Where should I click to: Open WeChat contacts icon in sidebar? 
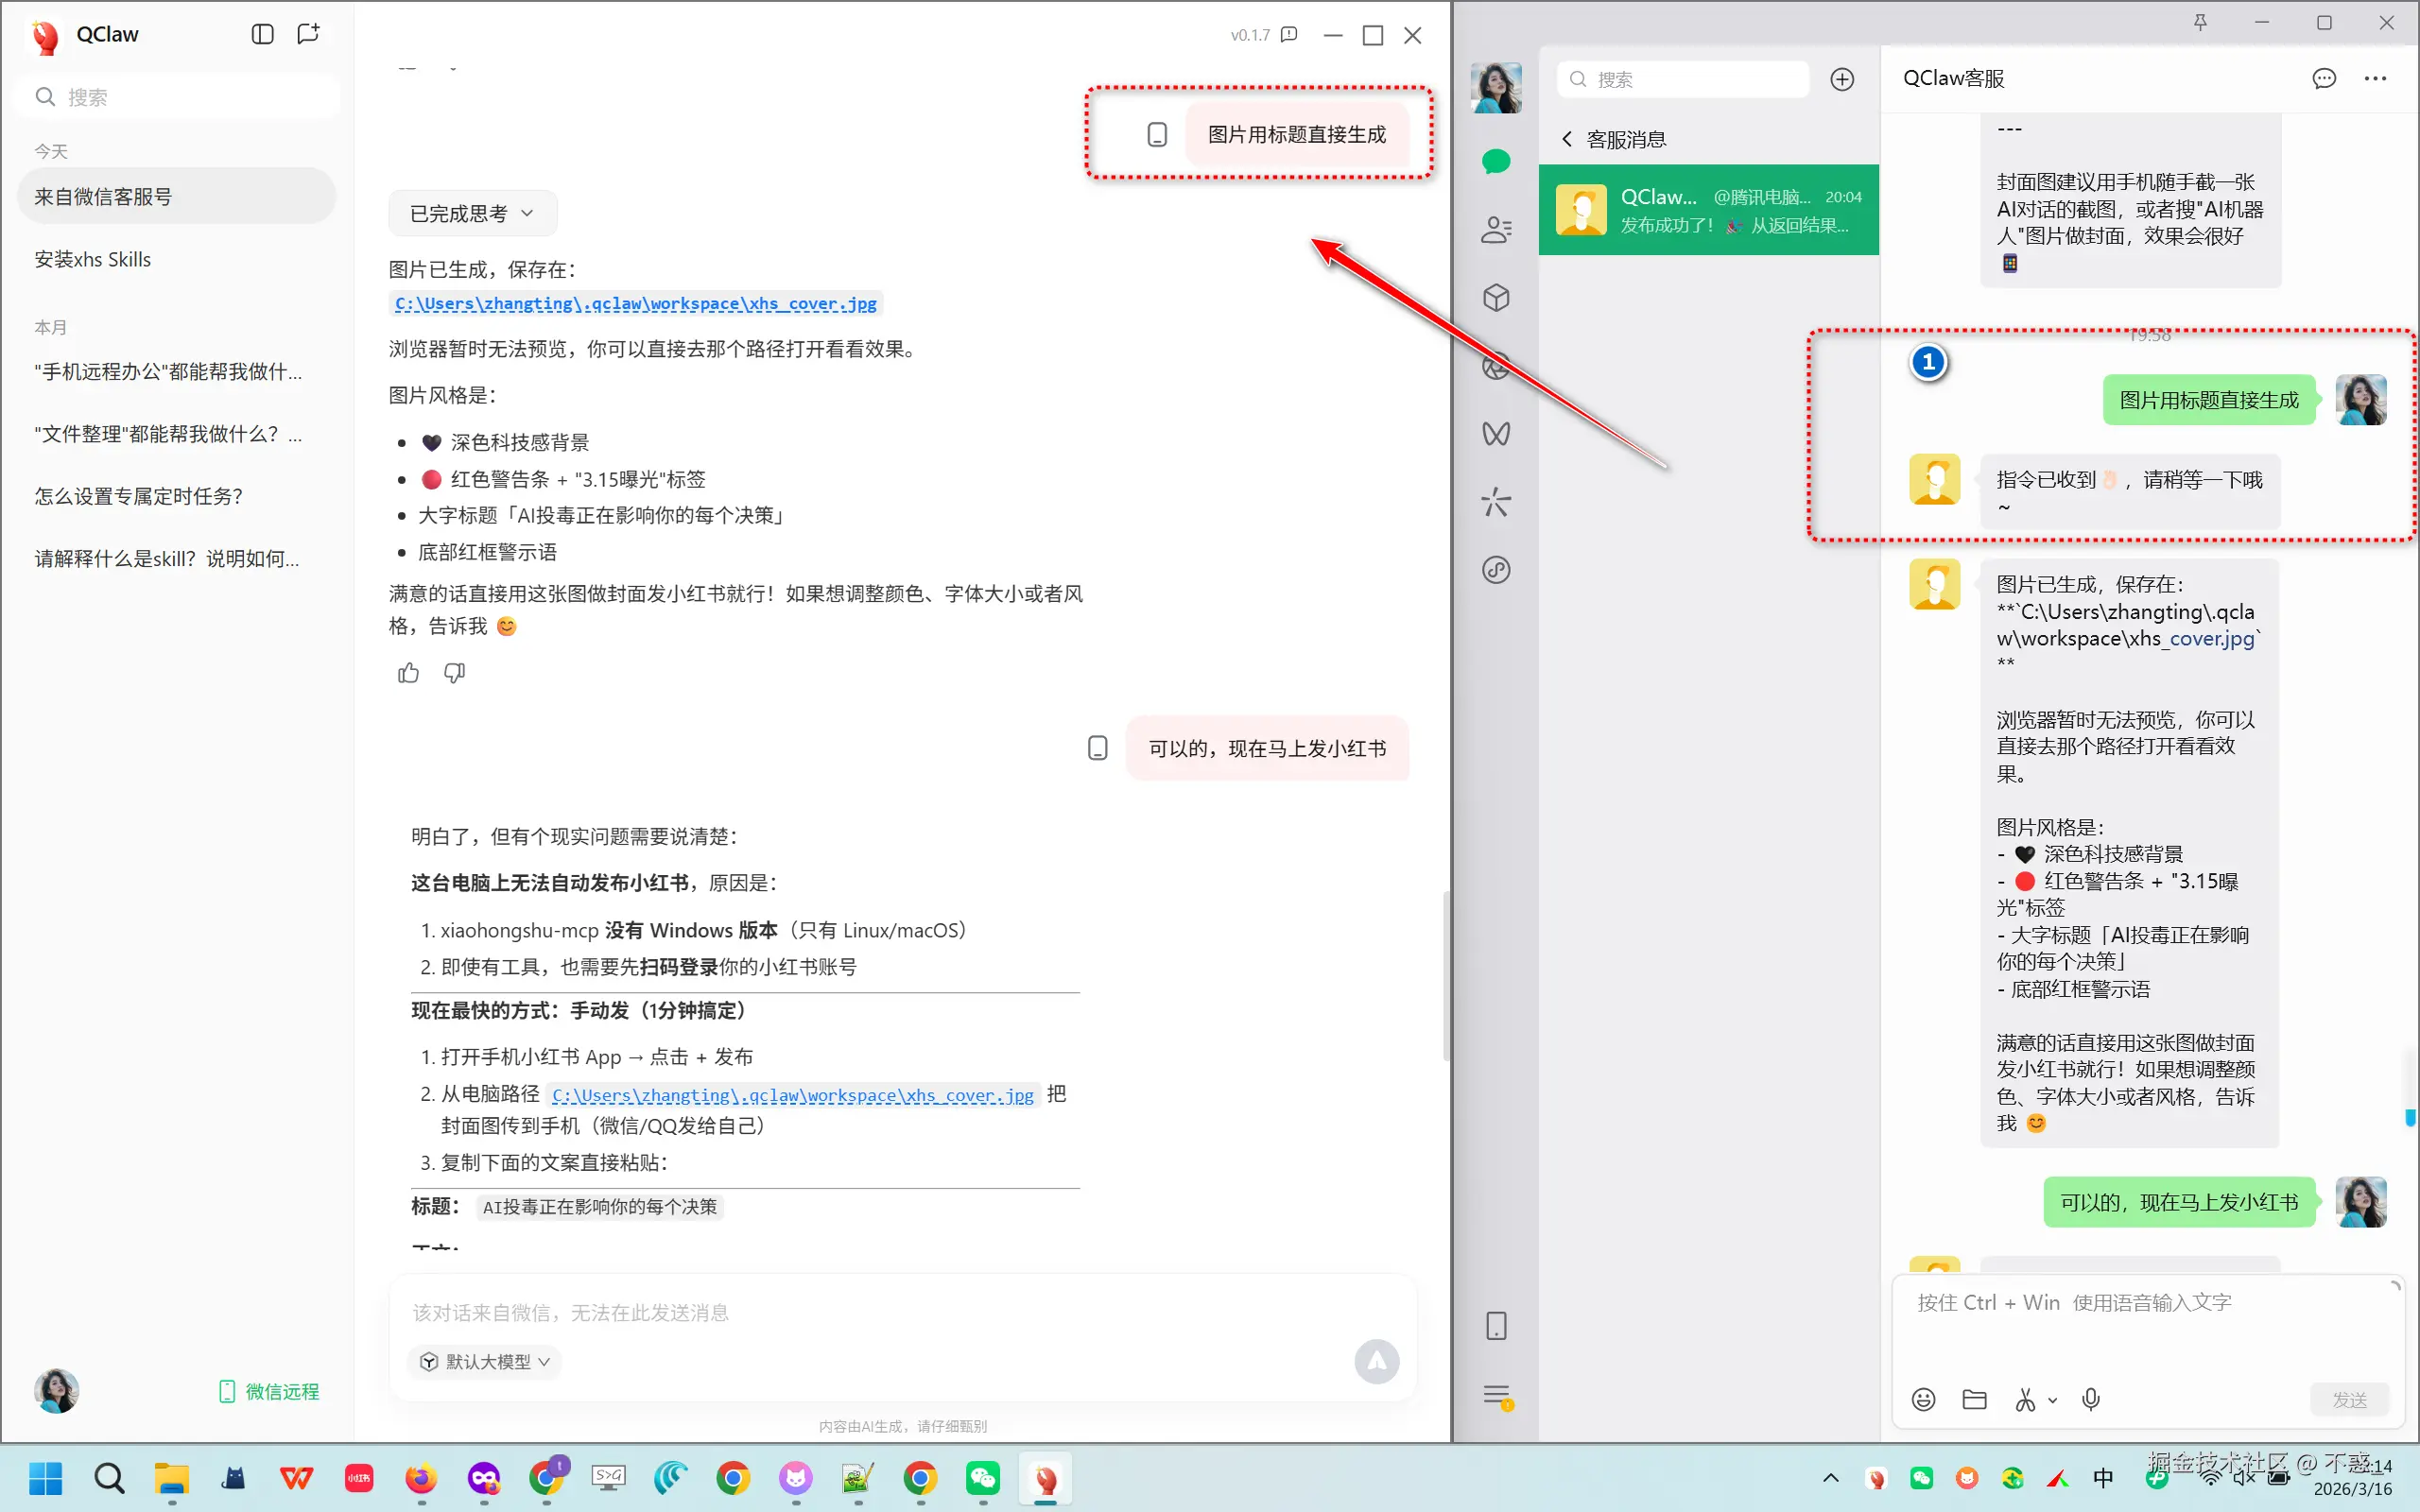[1496, 230]
